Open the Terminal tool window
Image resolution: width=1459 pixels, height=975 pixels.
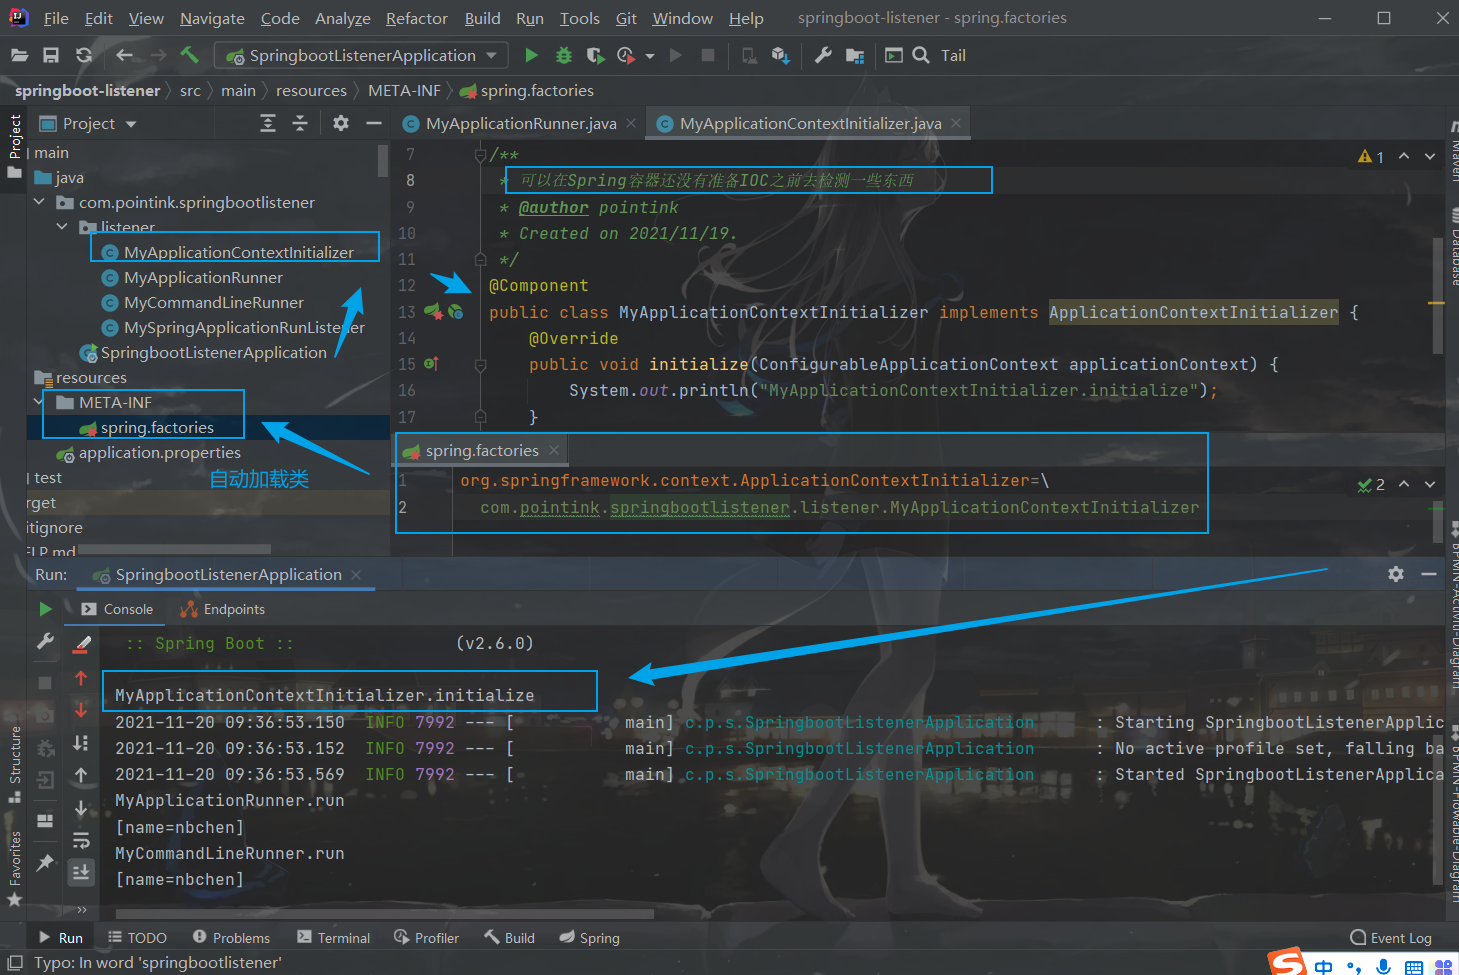334,938
